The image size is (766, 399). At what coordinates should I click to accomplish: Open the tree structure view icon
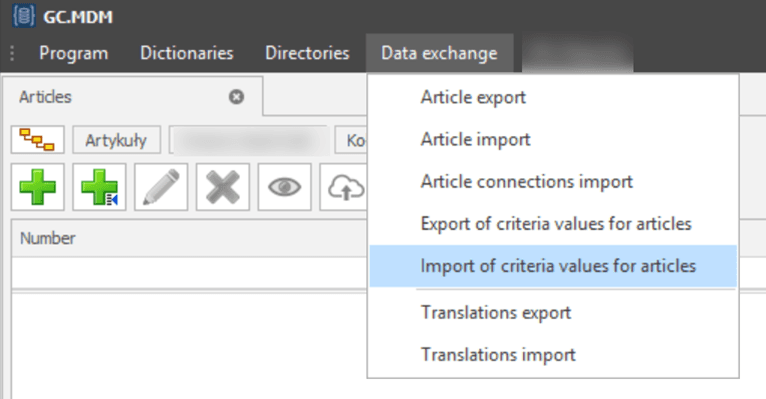coord(38,140)
